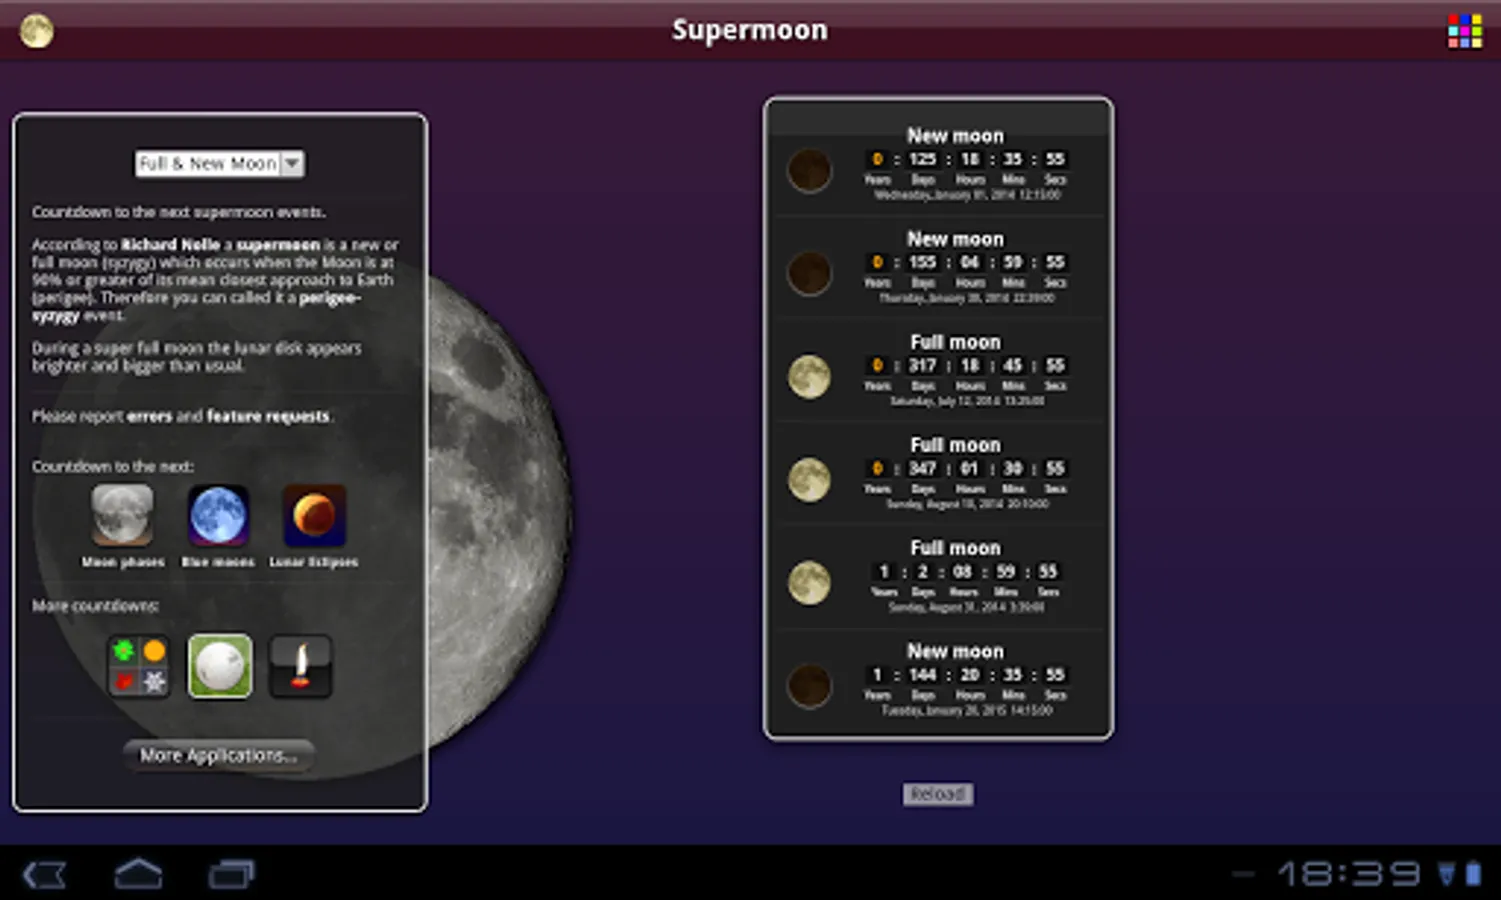Viewport: 1501px width, 900px height.
Task: Open the colorful grid menu icon
Action: pos(1465,31)
